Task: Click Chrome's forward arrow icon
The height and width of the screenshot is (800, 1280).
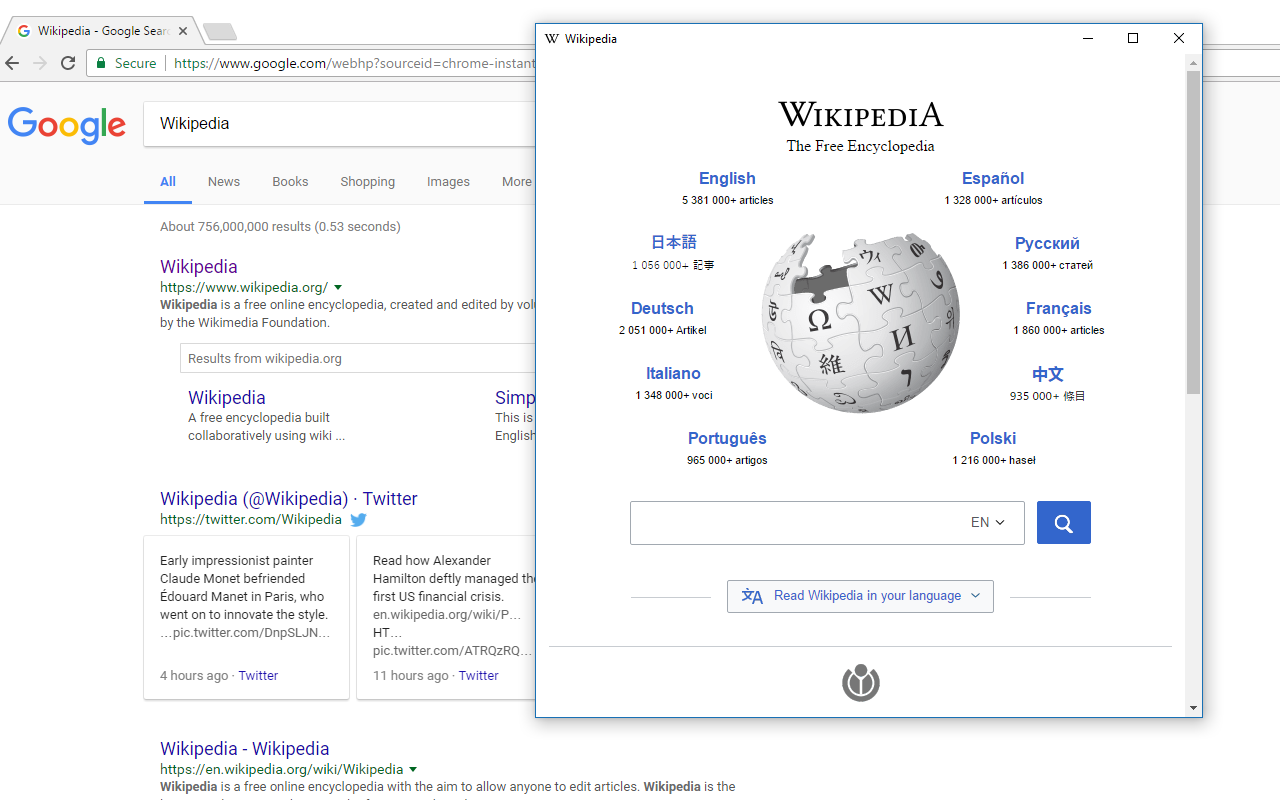Action: tap(40, 63)
